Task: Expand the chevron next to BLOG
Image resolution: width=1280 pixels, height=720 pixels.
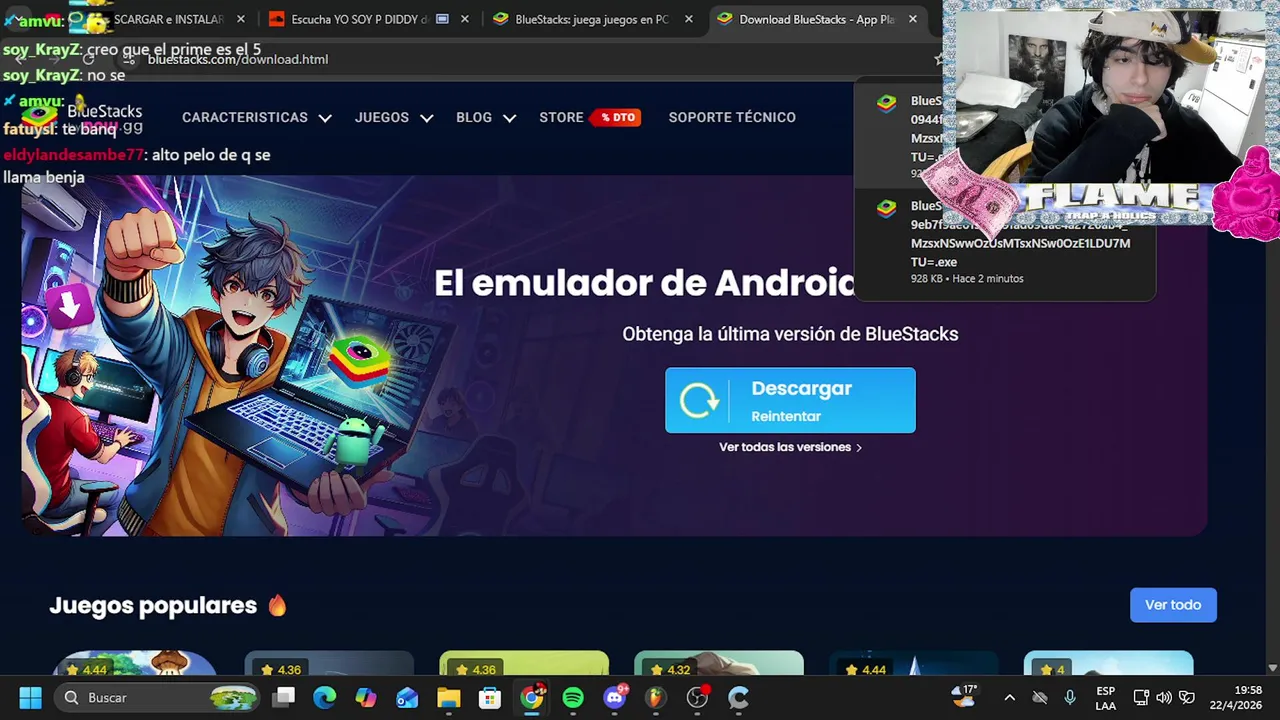Action: click(509, 118)
